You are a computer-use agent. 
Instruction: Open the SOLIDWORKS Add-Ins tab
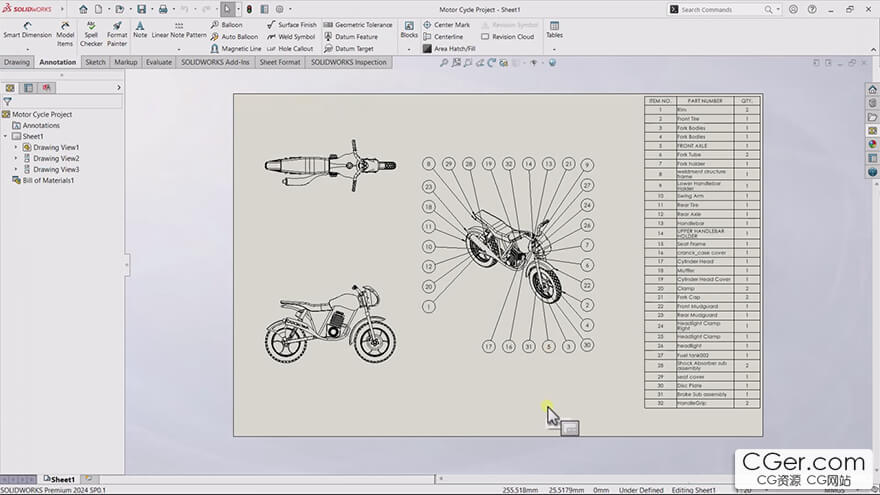pyautogui.click(x=215, y=62)
